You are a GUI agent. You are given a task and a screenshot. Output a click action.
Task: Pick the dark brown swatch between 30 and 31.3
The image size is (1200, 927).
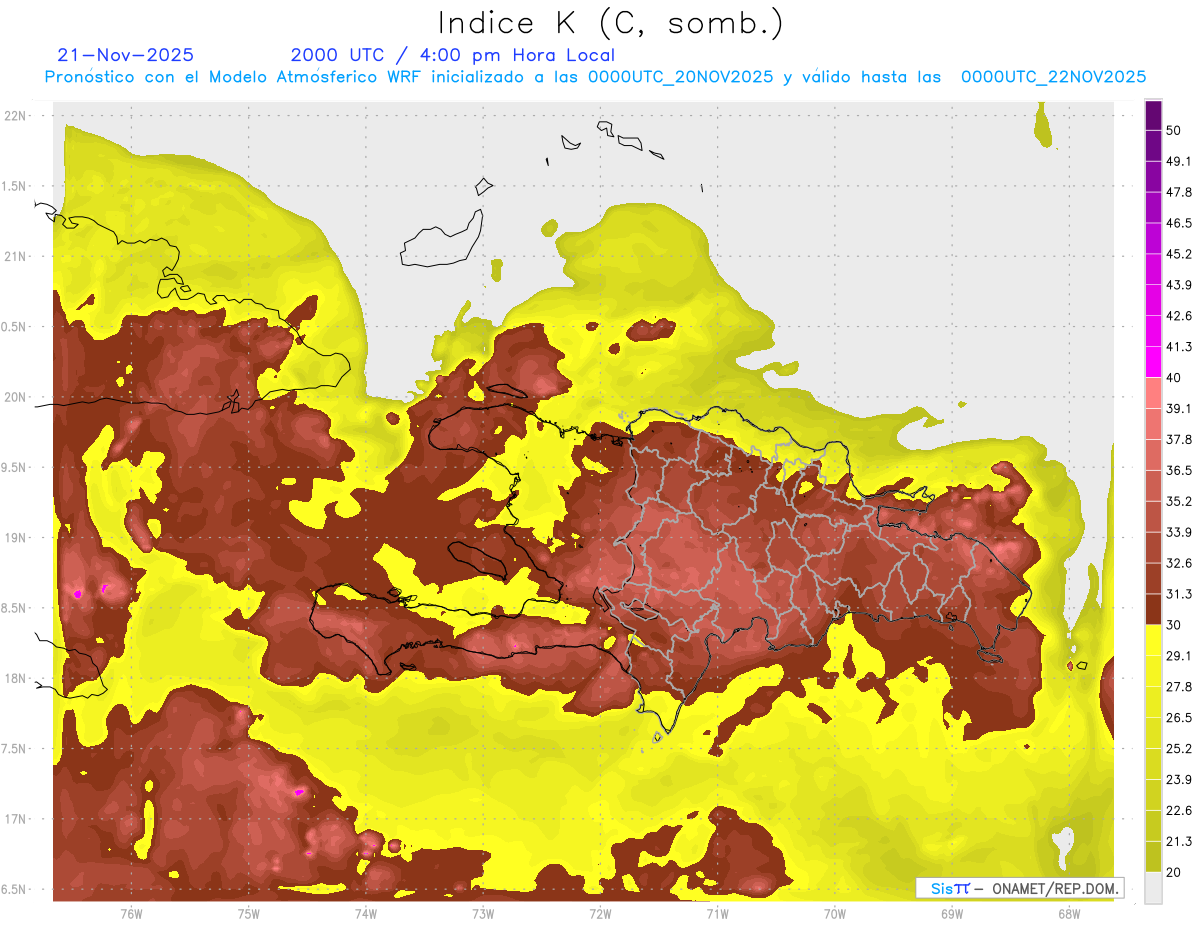coord(1153,609)
